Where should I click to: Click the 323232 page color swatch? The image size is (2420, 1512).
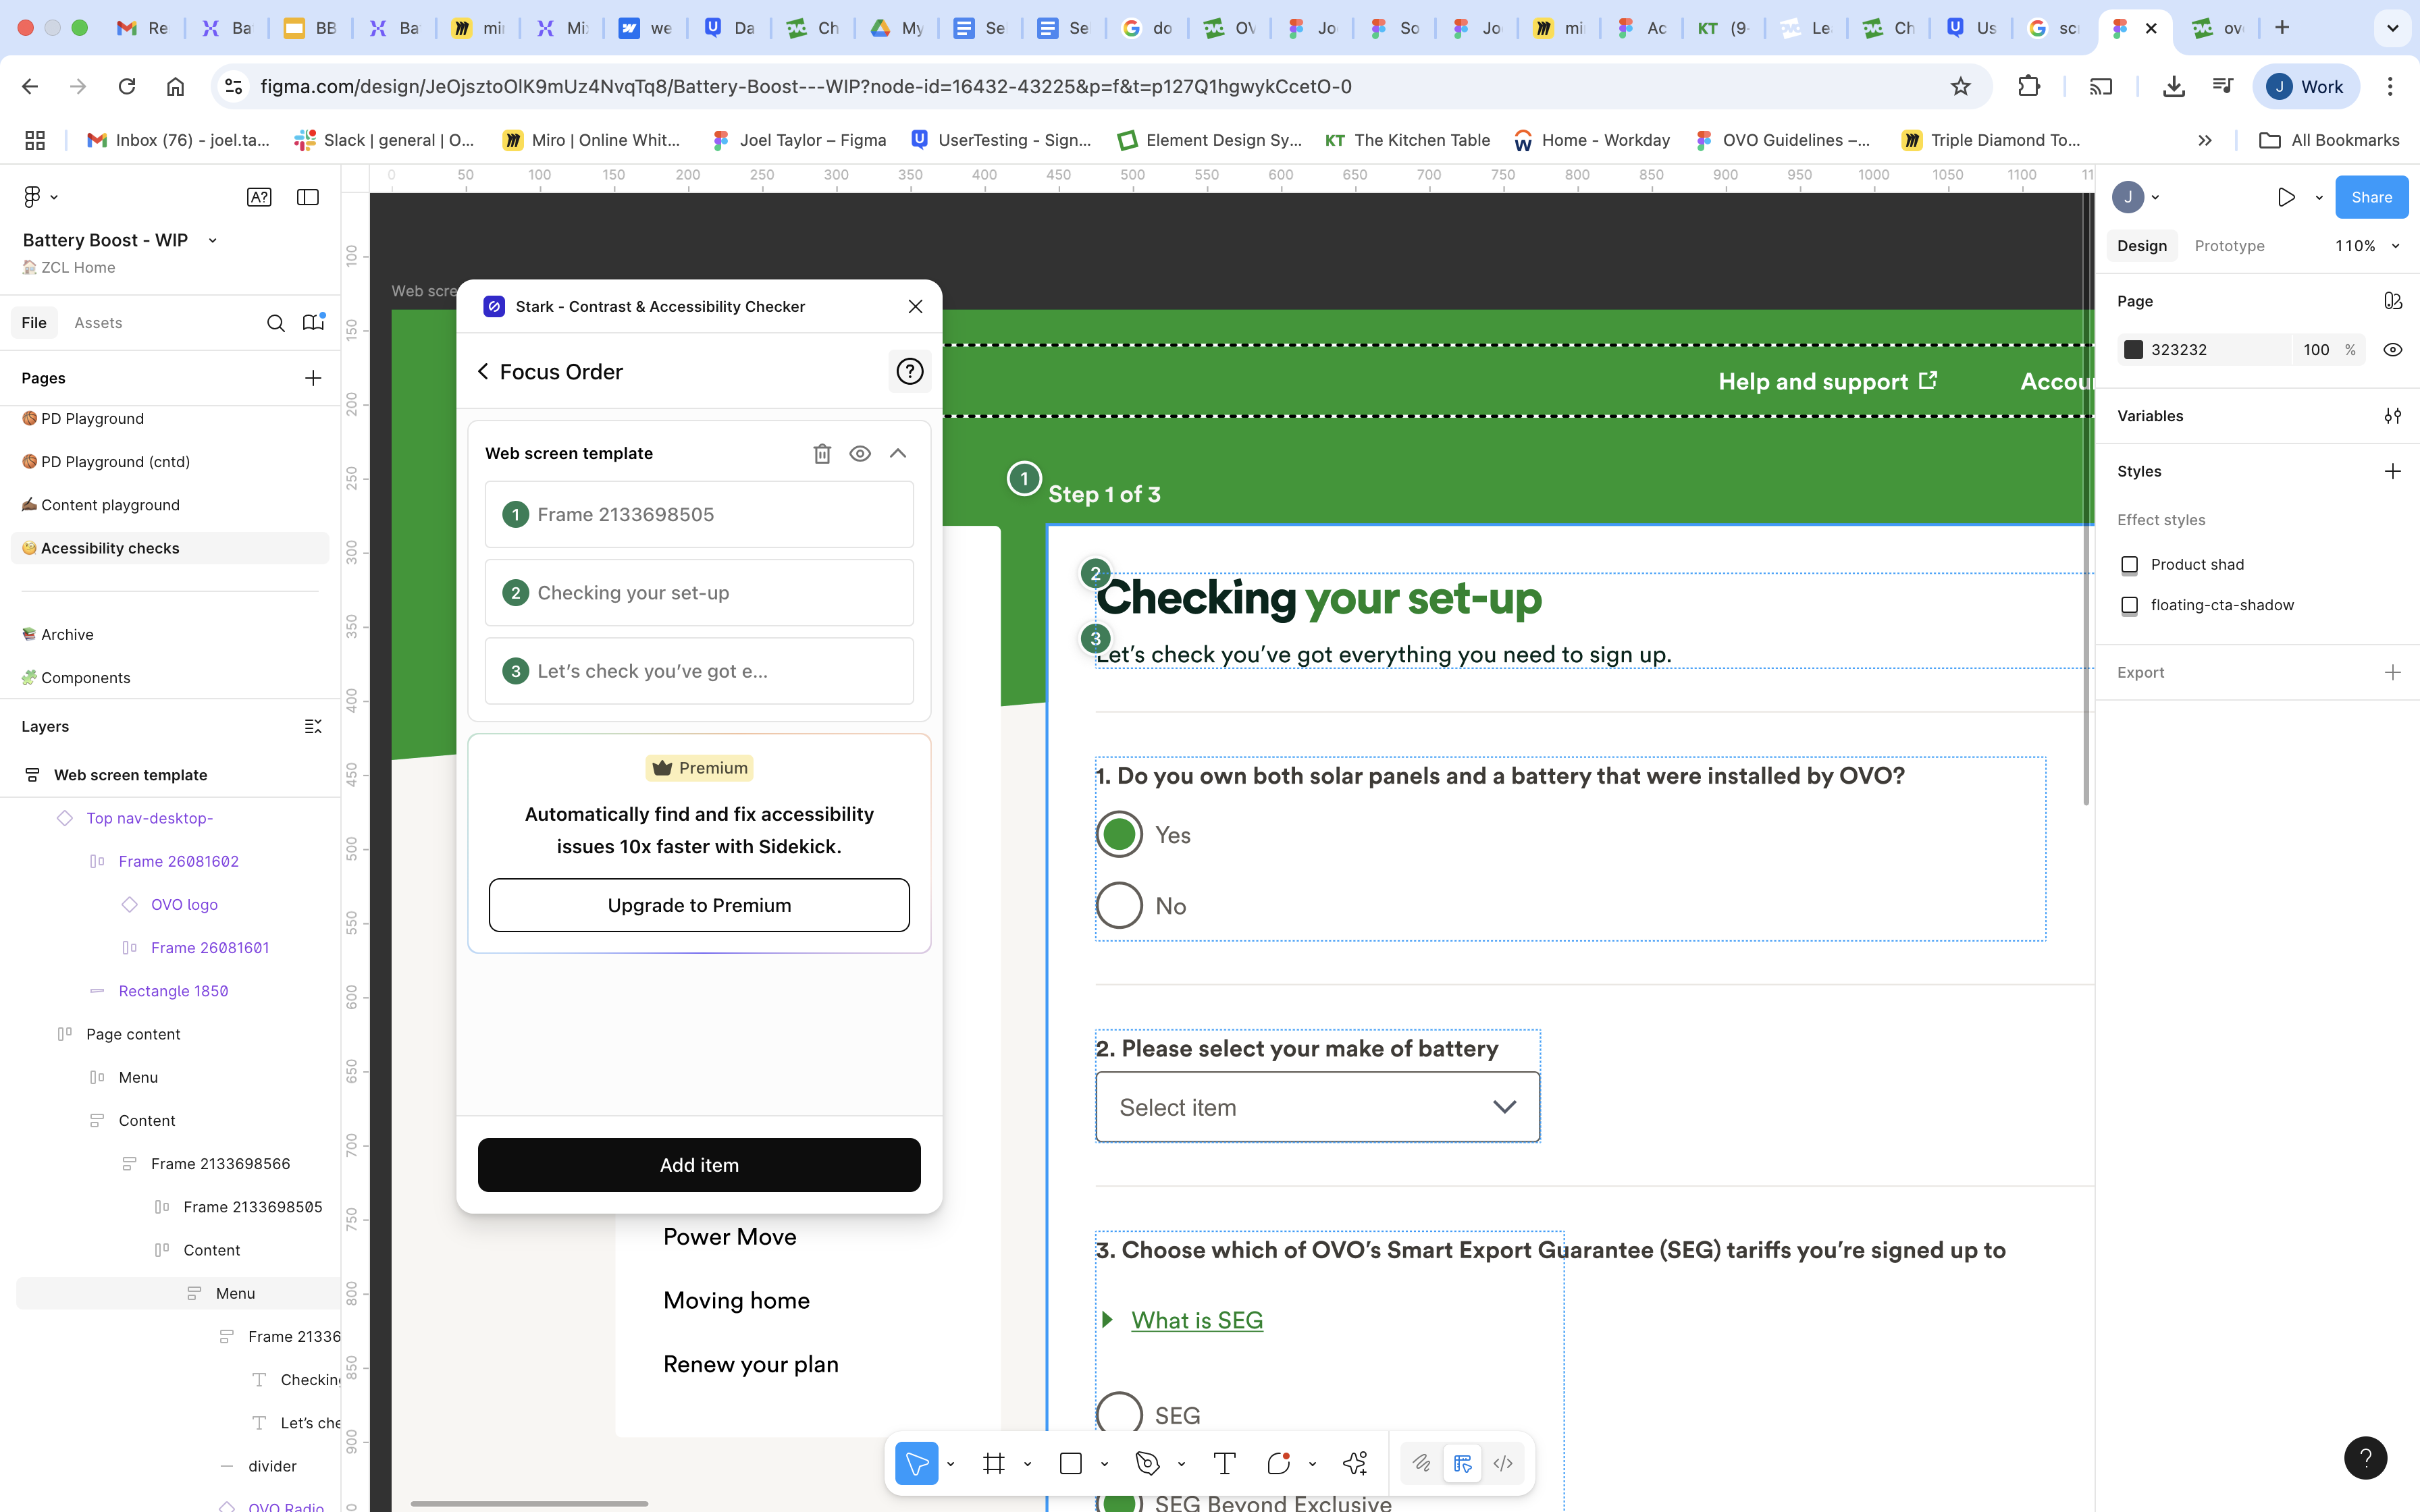[x=2133, y=350]
